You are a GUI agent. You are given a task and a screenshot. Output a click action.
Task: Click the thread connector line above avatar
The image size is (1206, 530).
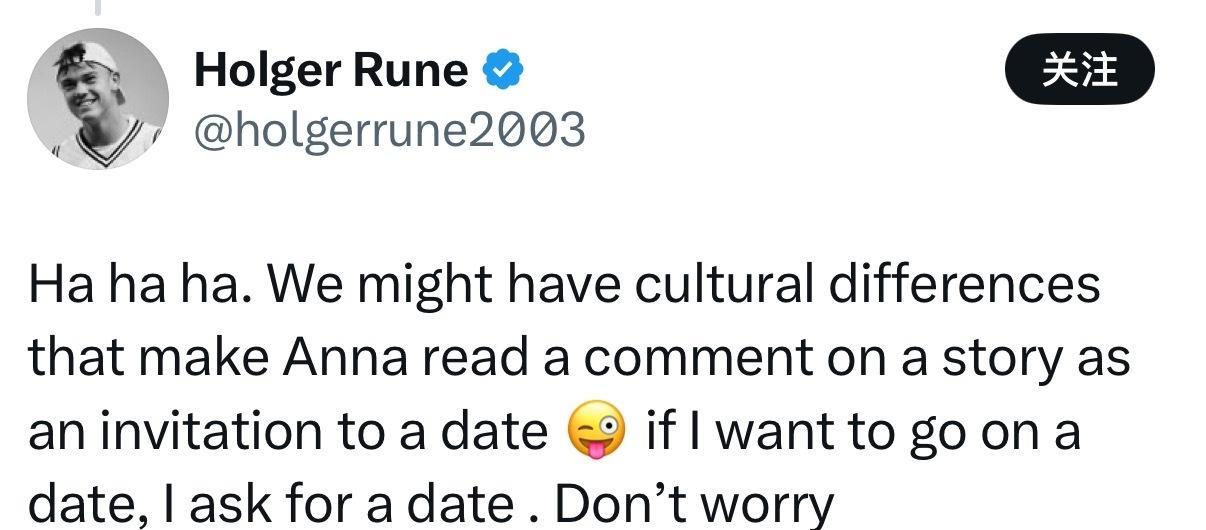98,8
